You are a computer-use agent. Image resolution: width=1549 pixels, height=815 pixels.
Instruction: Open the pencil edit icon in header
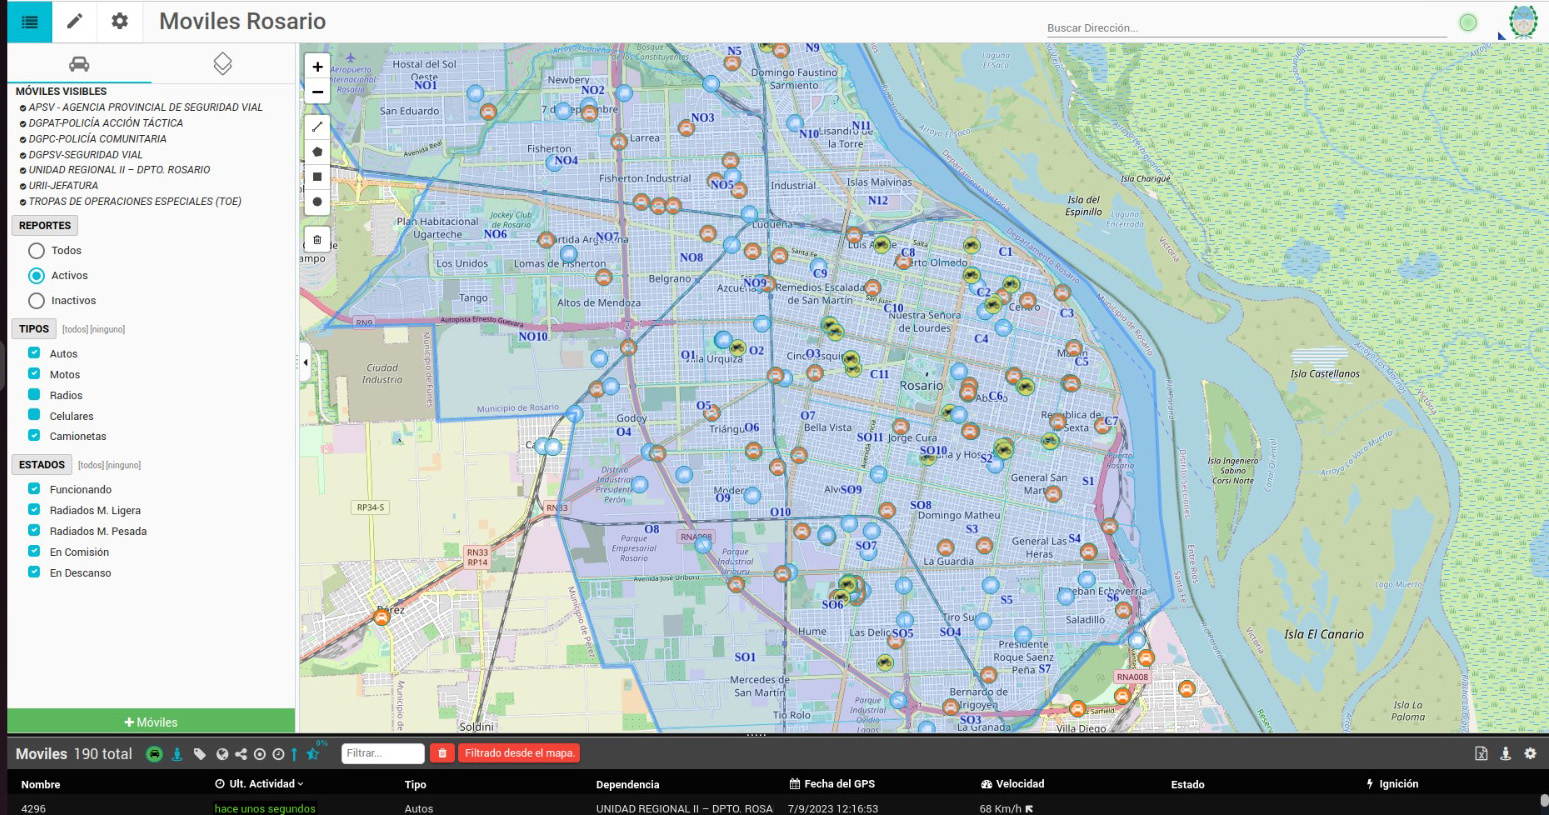(x=75, y=21)
